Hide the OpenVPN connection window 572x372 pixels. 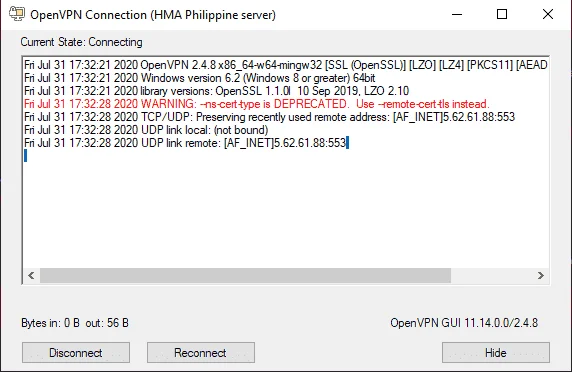tap(496, 352)
